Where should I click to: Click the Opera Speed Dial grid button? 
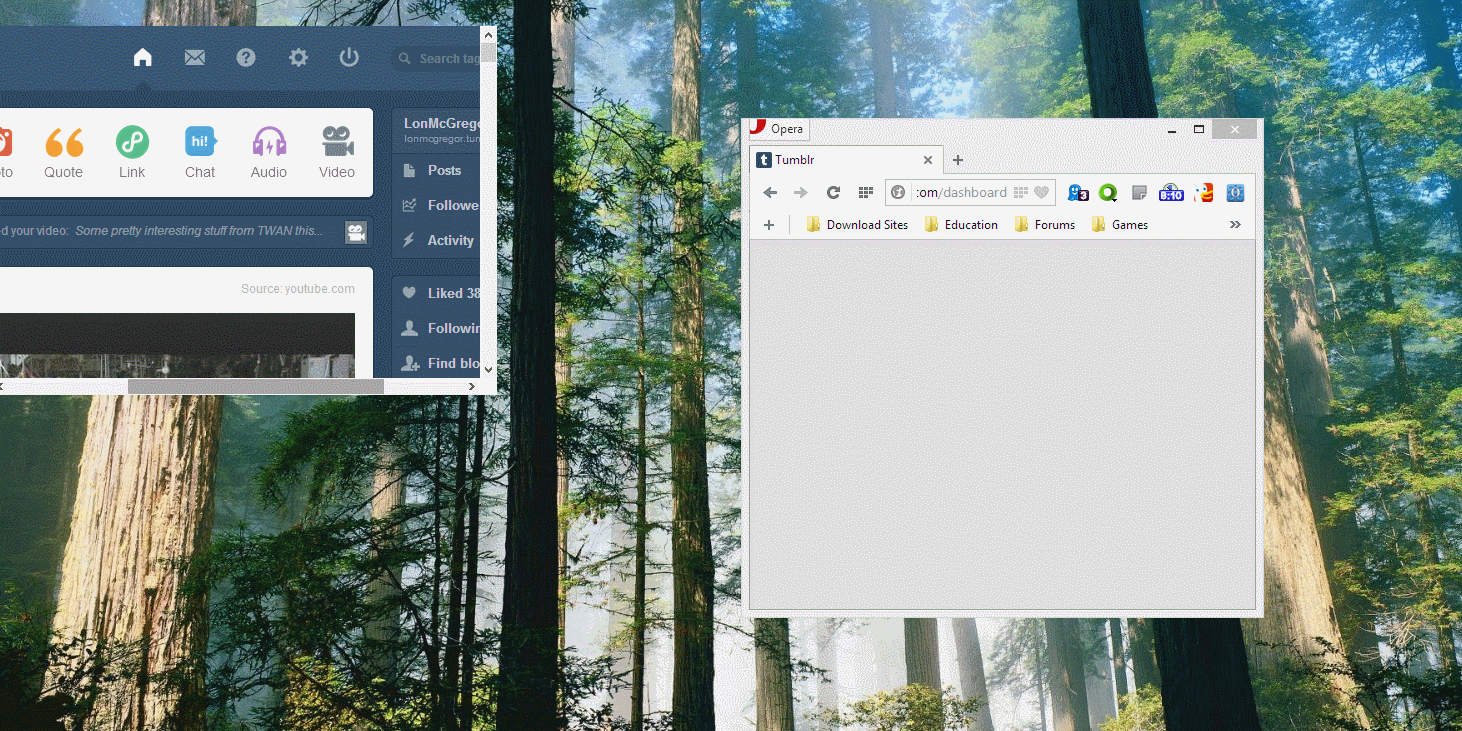click(866, 193)
